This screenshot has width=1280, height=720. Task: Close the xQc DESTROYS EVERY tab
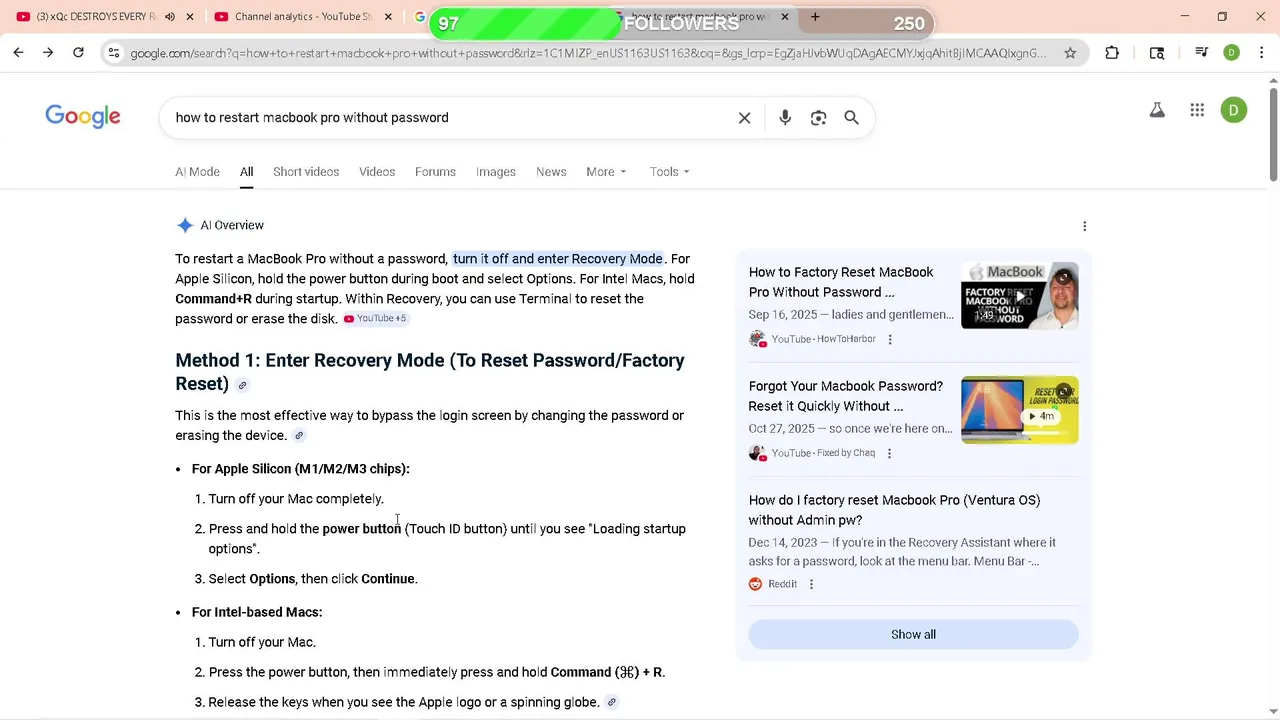190,17
